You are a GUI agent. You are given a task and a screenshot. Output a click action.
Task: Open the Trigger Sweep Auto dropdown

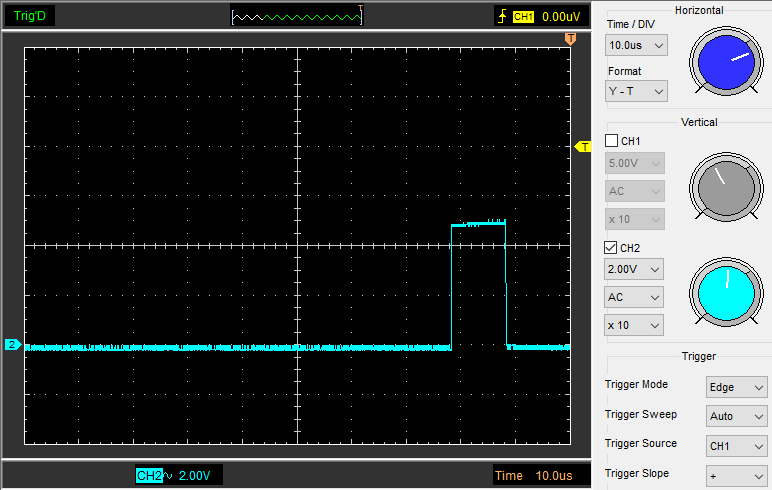[736, 416]
